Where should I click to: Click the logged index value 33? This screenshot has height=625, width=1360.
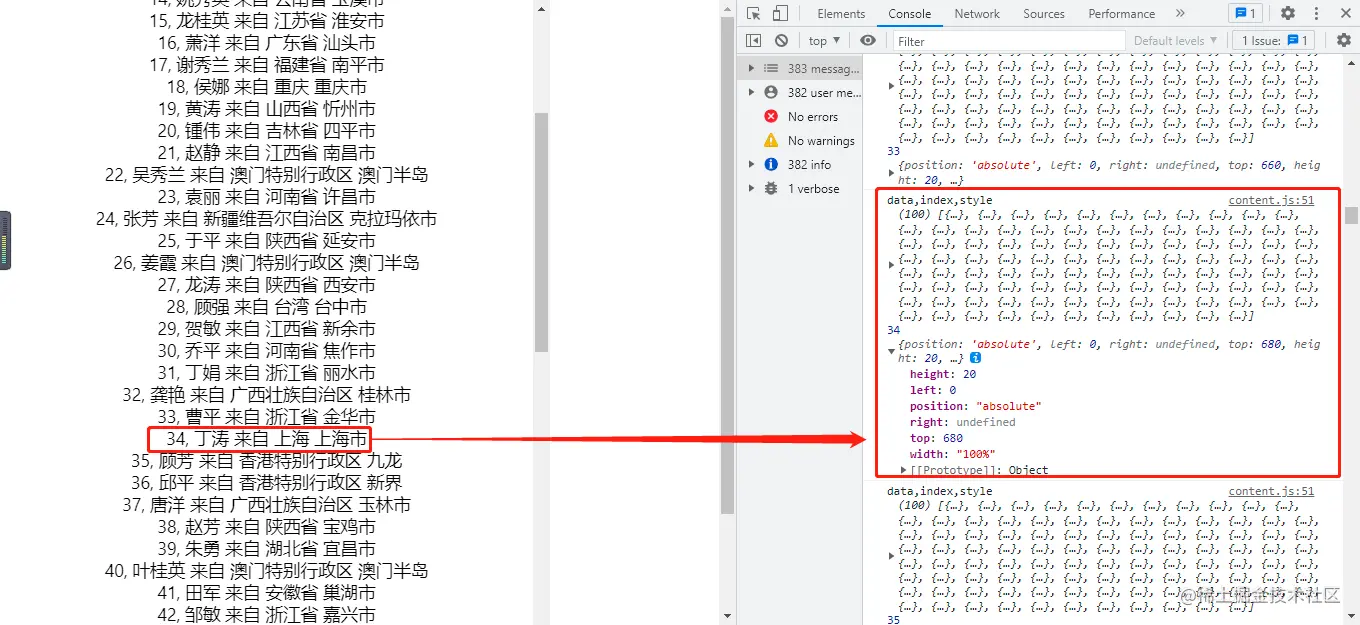[x=894, y=151]
